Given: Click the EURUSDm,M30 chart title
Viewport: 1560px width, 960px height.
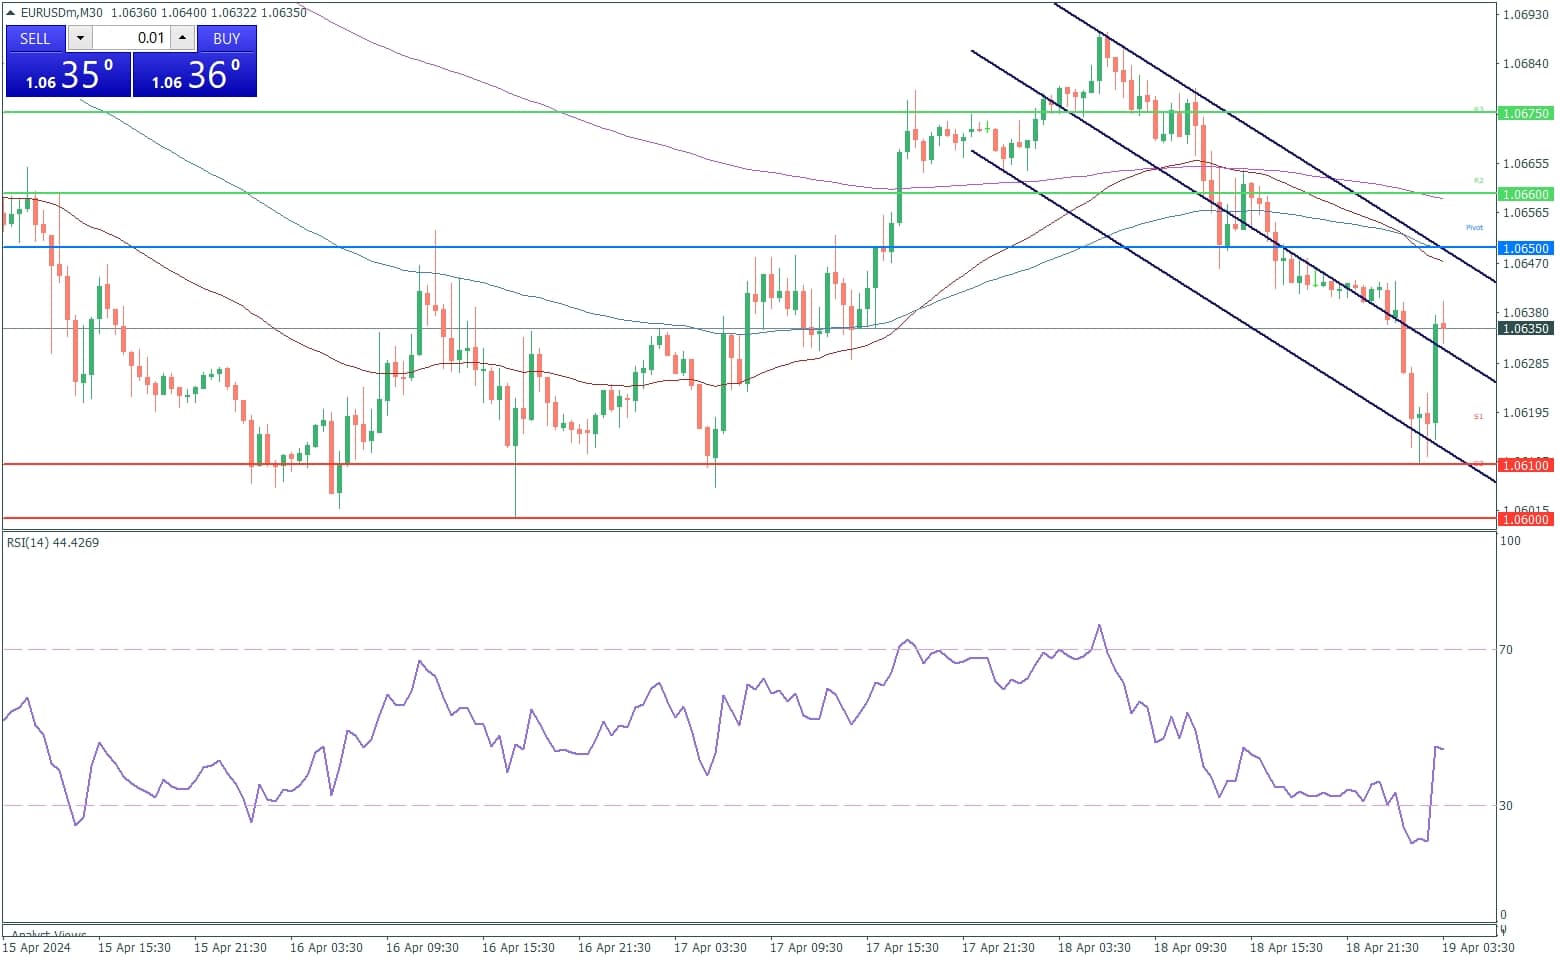Looking at the screenshot, I should pos(62,13).
